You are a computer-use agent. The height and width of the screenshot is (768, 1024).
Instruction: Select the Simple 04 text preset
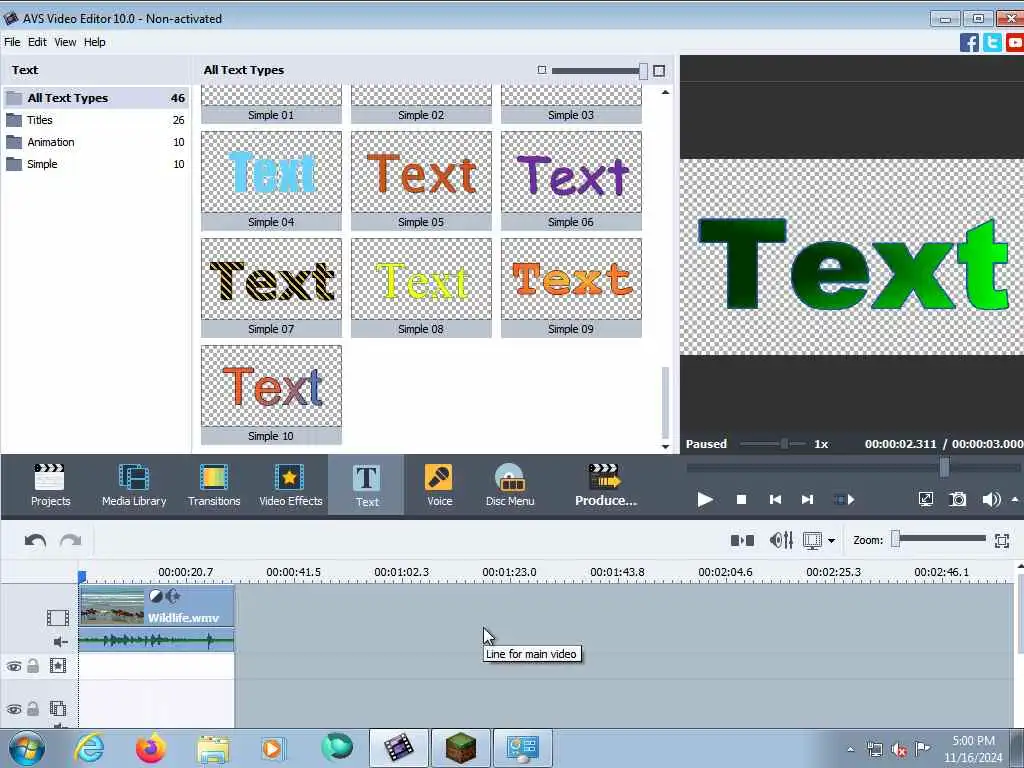click(271, 180)
